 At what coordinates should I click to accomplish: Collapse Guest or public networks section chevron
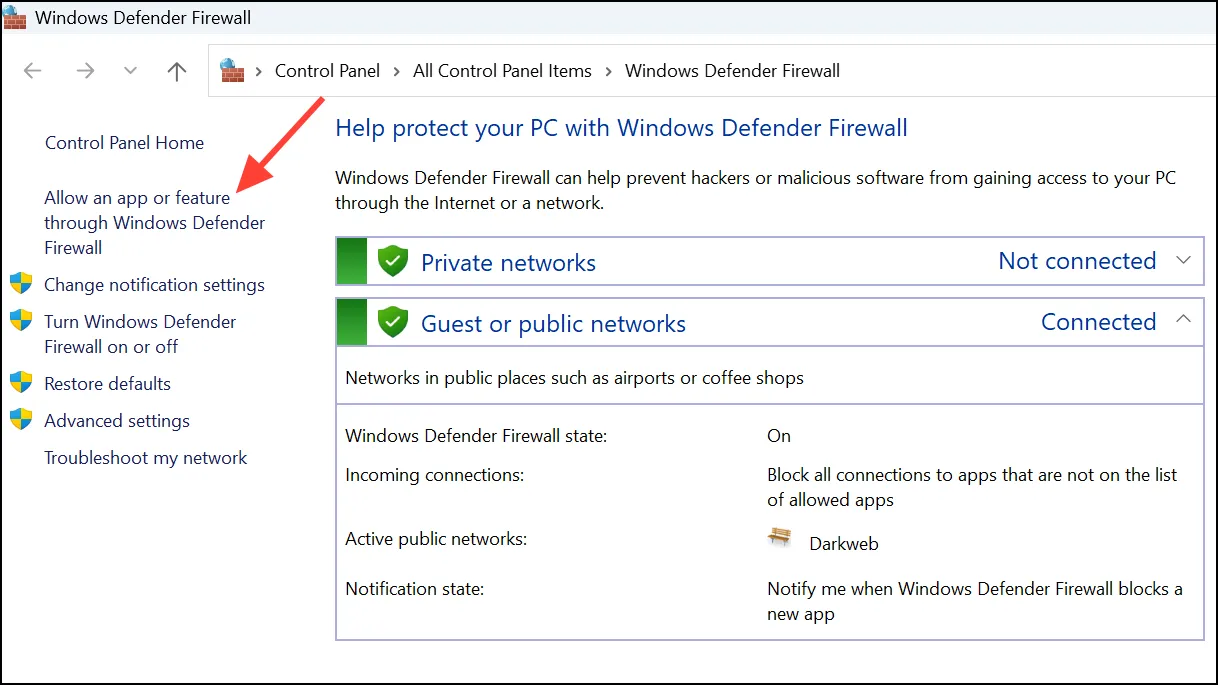1183,319
